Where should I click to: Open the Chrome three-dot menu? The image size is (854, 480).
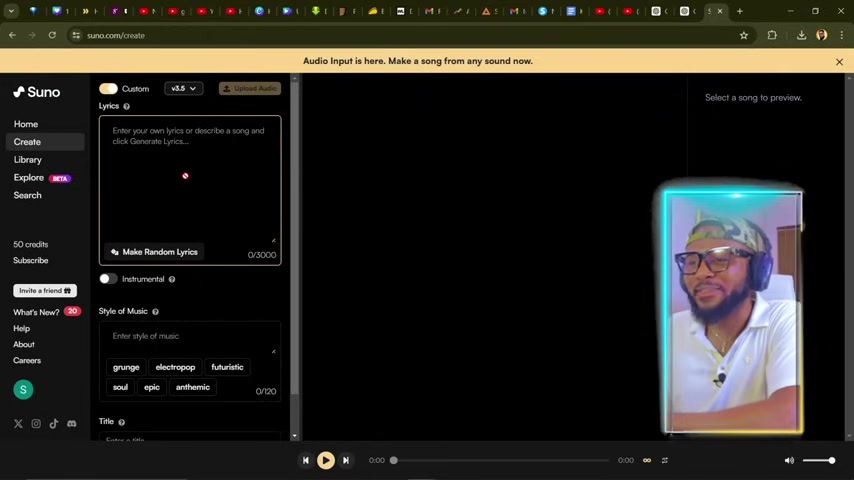pyautogui.click(x=842, y=35)
